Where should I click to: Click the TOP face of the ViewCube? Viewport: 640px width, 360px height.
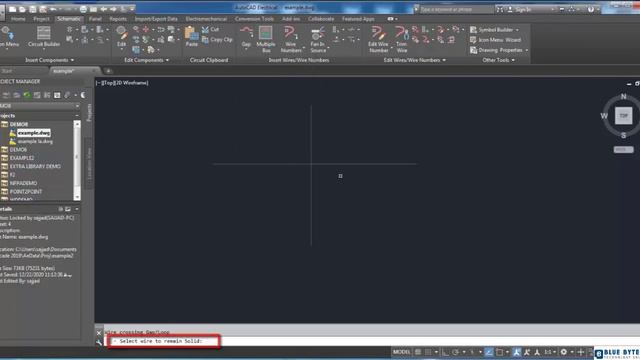pos(623,116)
